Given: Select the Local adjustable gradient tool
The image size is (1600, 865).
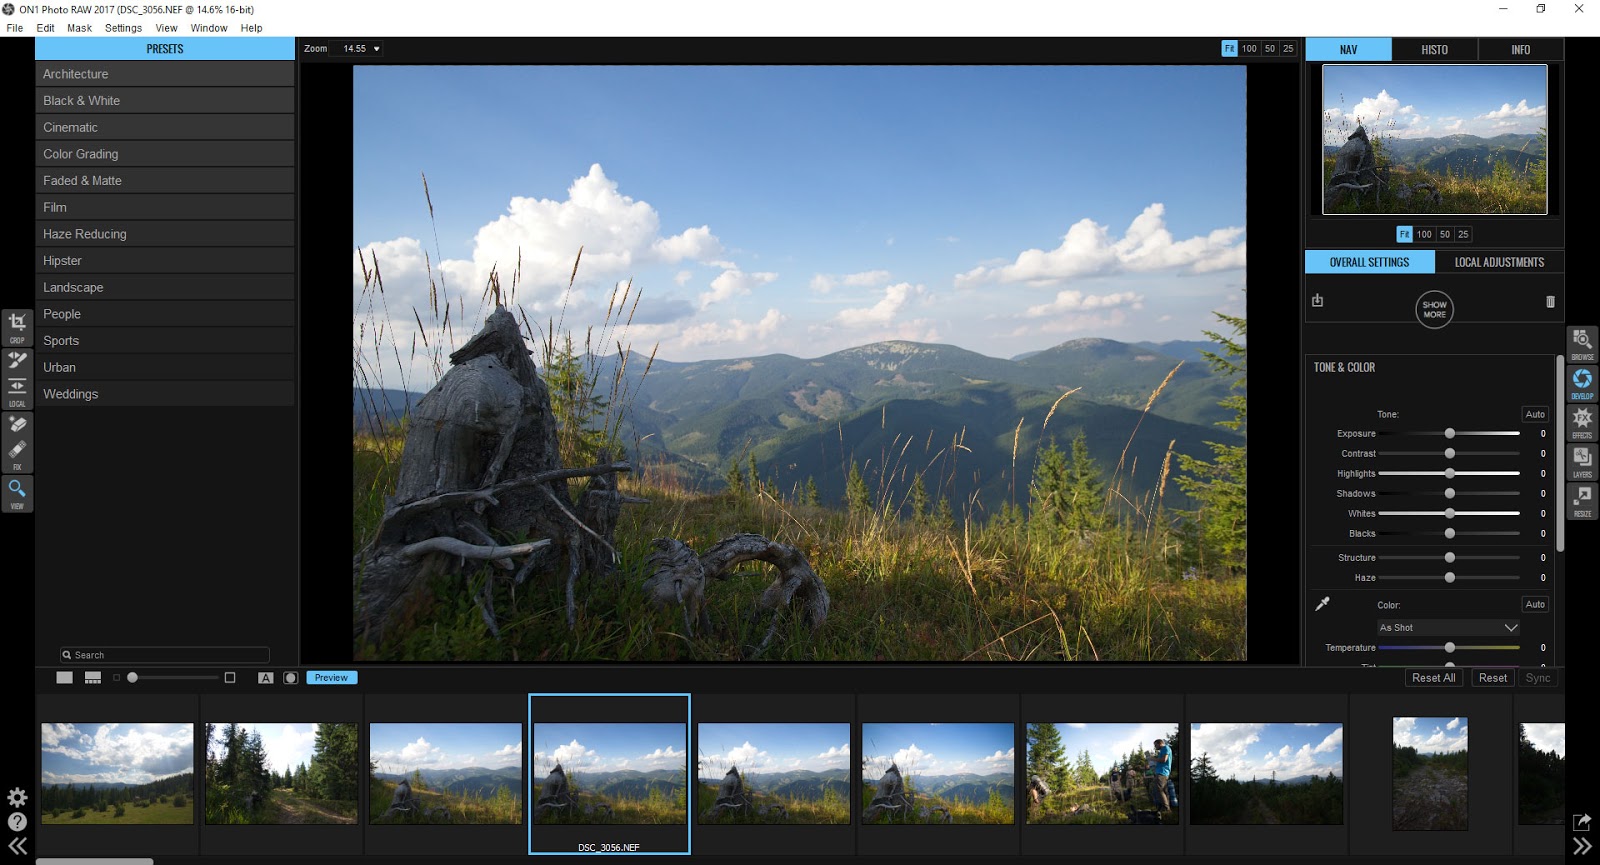Looking at the screenshot, I should (17, 390).
